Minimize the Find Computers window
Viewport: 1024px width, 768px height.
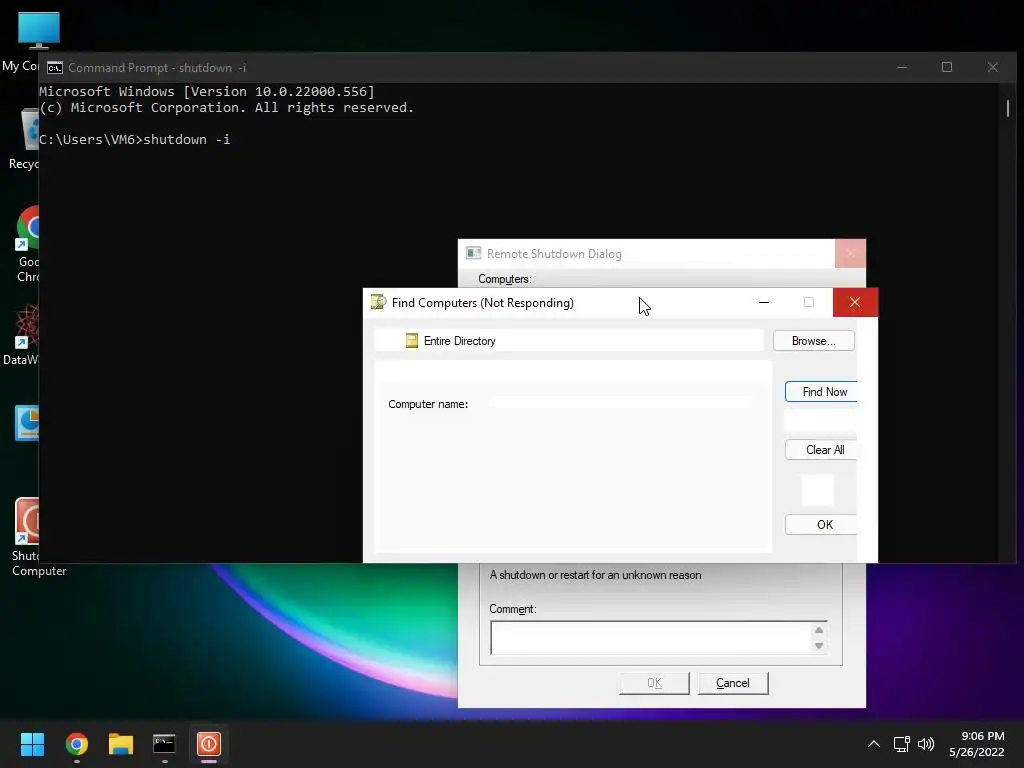tap(763, 302)
